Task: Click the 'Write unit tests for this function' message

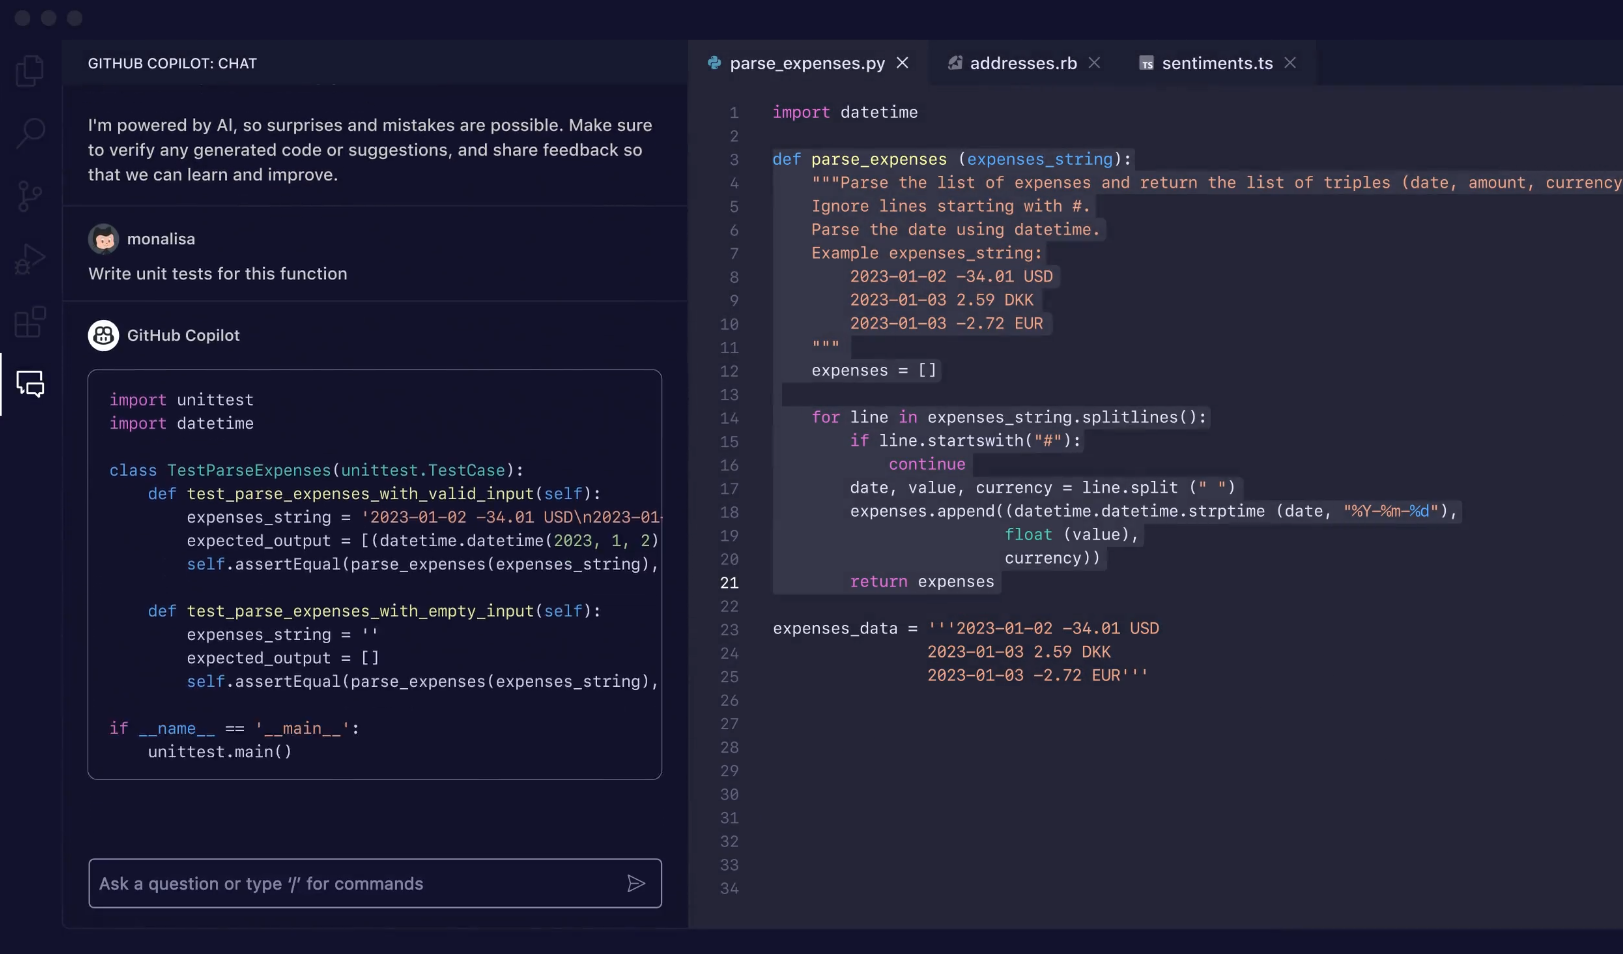Action: coord(218,273)
